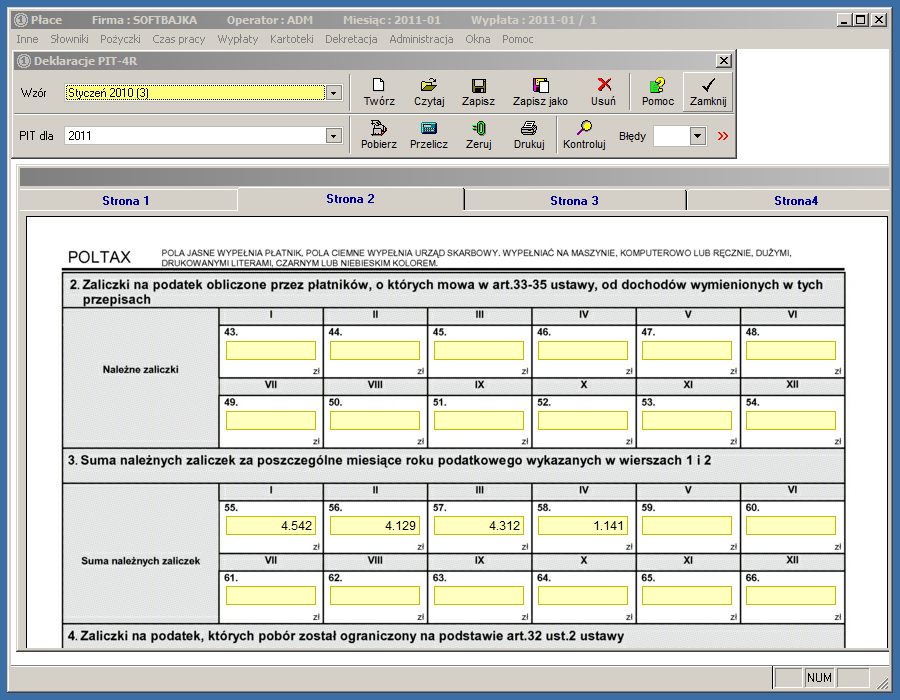
Task: Open the Dekretacja menu
Action: 351,39
